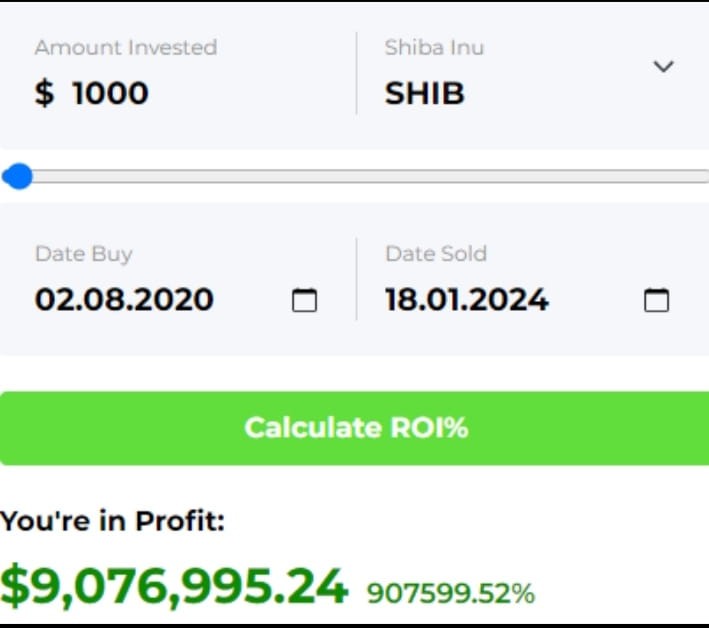Expand the SHIB coin dropdown chevron

coord(663,66)
